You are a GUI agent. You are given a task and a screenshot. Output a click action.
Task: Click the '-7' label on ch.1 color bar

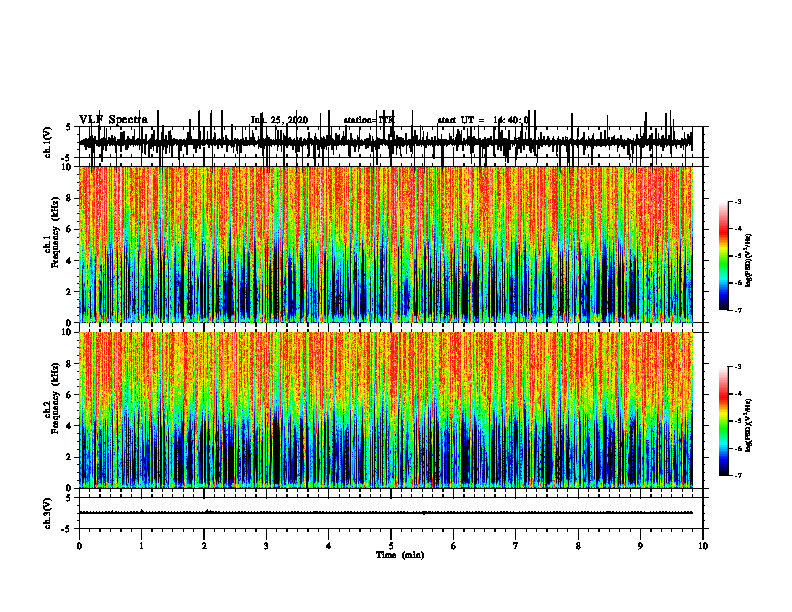coord(738,310)
